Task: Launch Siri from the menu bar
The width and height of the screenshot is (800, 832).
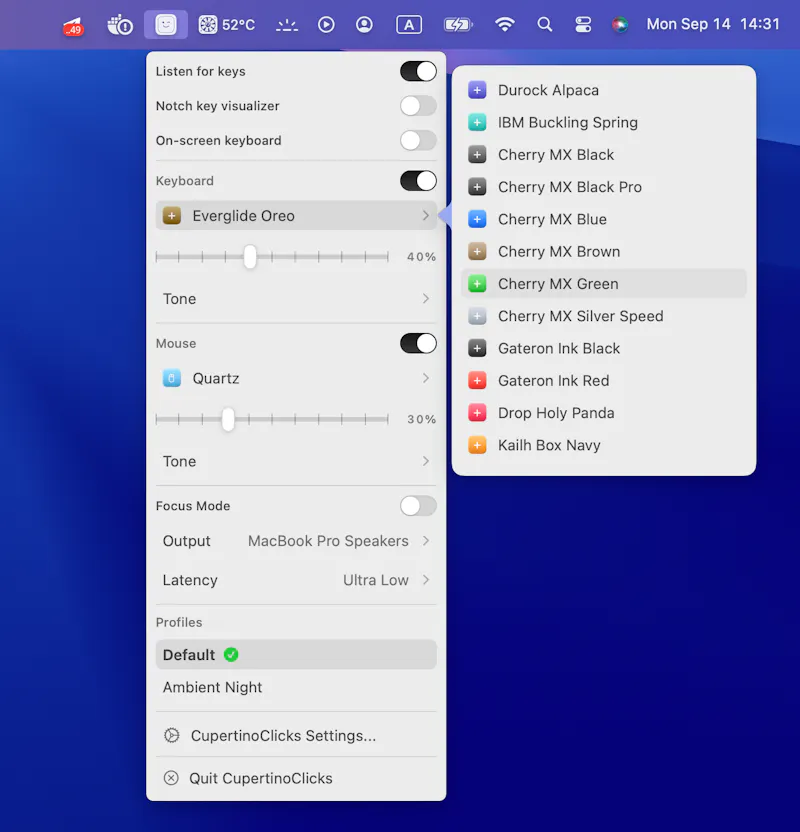Action: point(620,24)
